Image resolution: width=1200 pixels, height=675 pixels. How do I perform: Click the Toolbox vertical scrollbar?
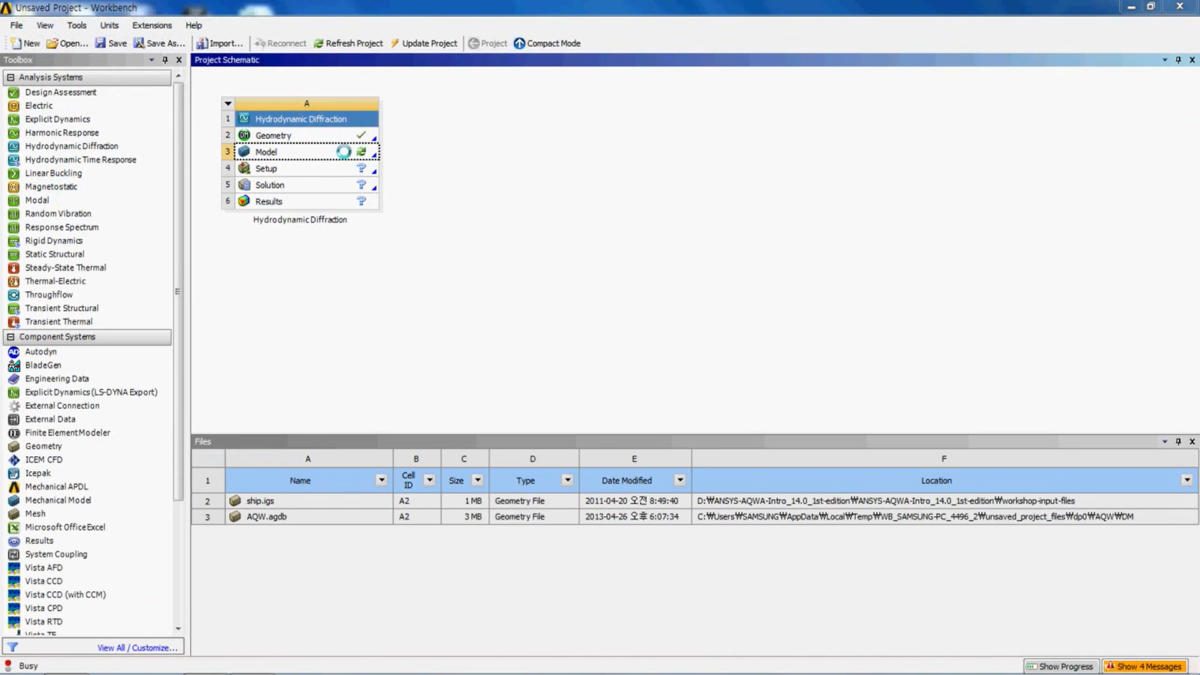pos(178,292)
